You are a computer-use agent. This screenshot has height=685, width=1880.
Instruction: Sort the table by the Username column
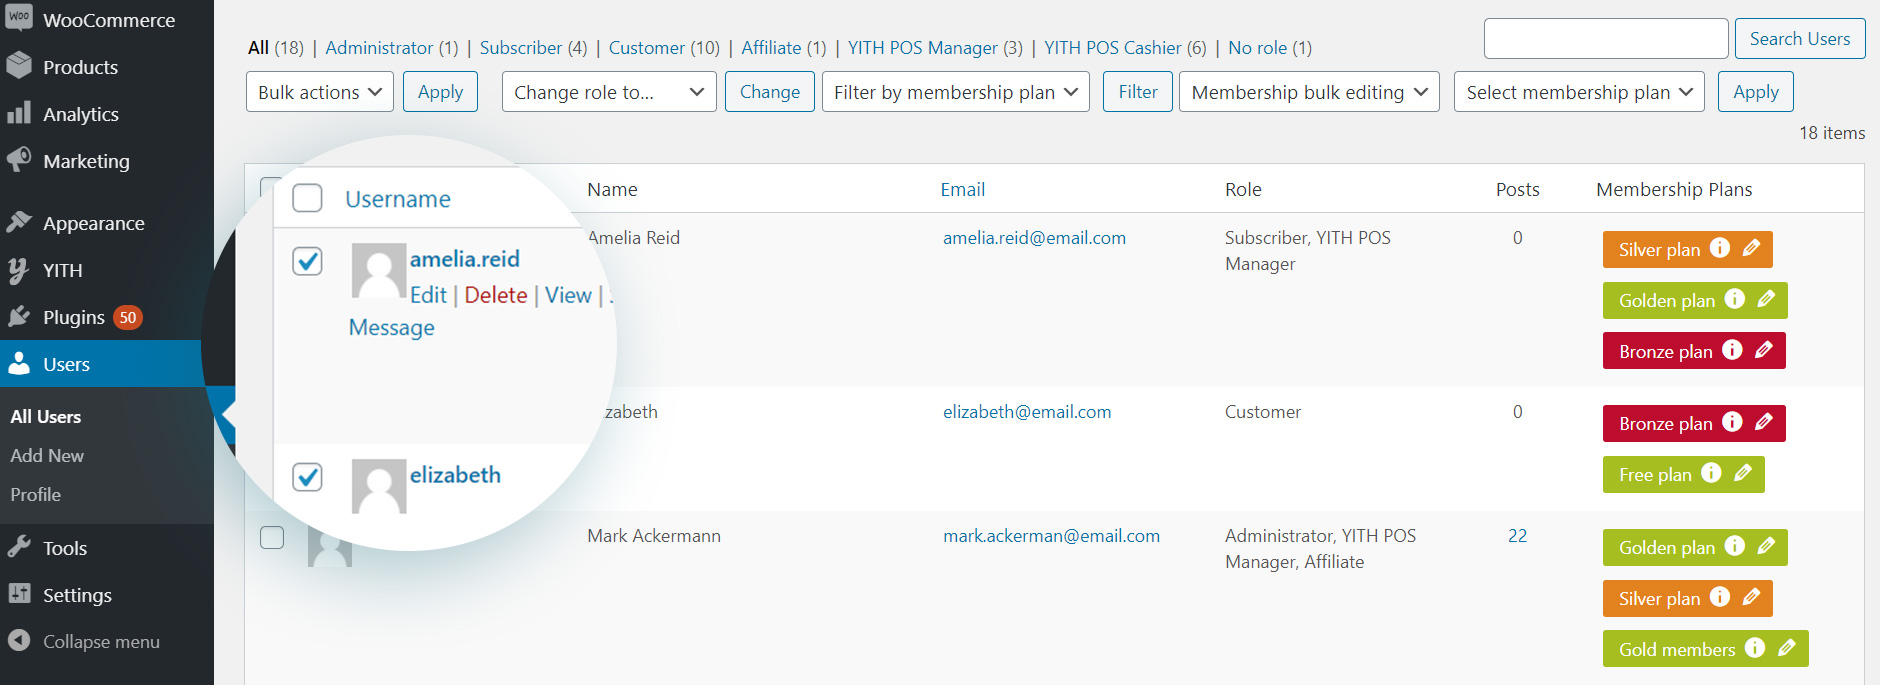pos(398,199)
